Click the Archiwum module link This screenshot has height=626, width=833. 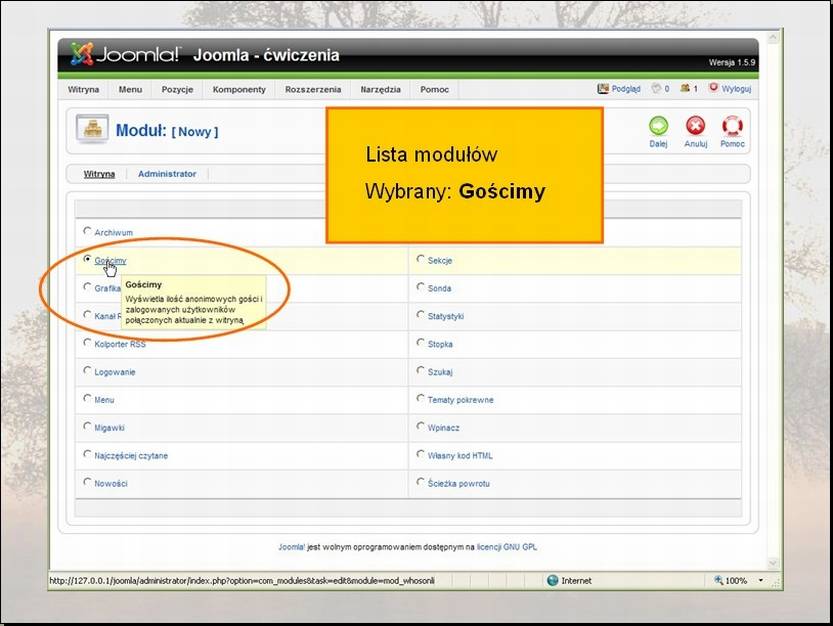coord(114,233)
